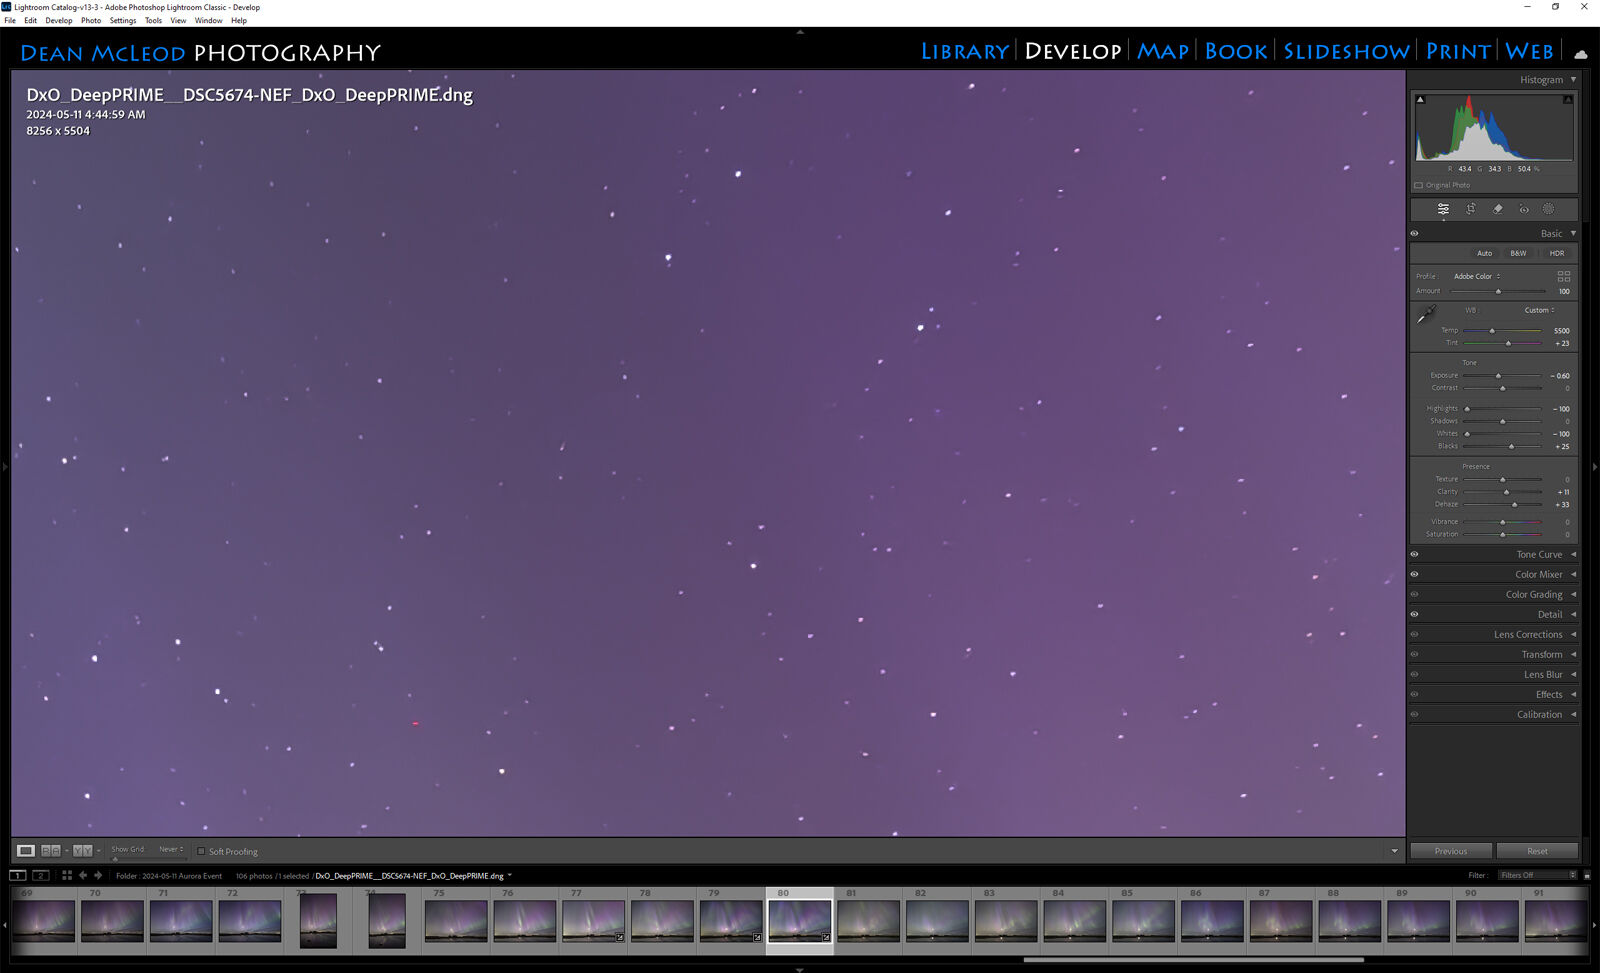The width and height of the screenshot is (1600, 973).
Task: Open the Masking tool
Action: coord(1548,209)
